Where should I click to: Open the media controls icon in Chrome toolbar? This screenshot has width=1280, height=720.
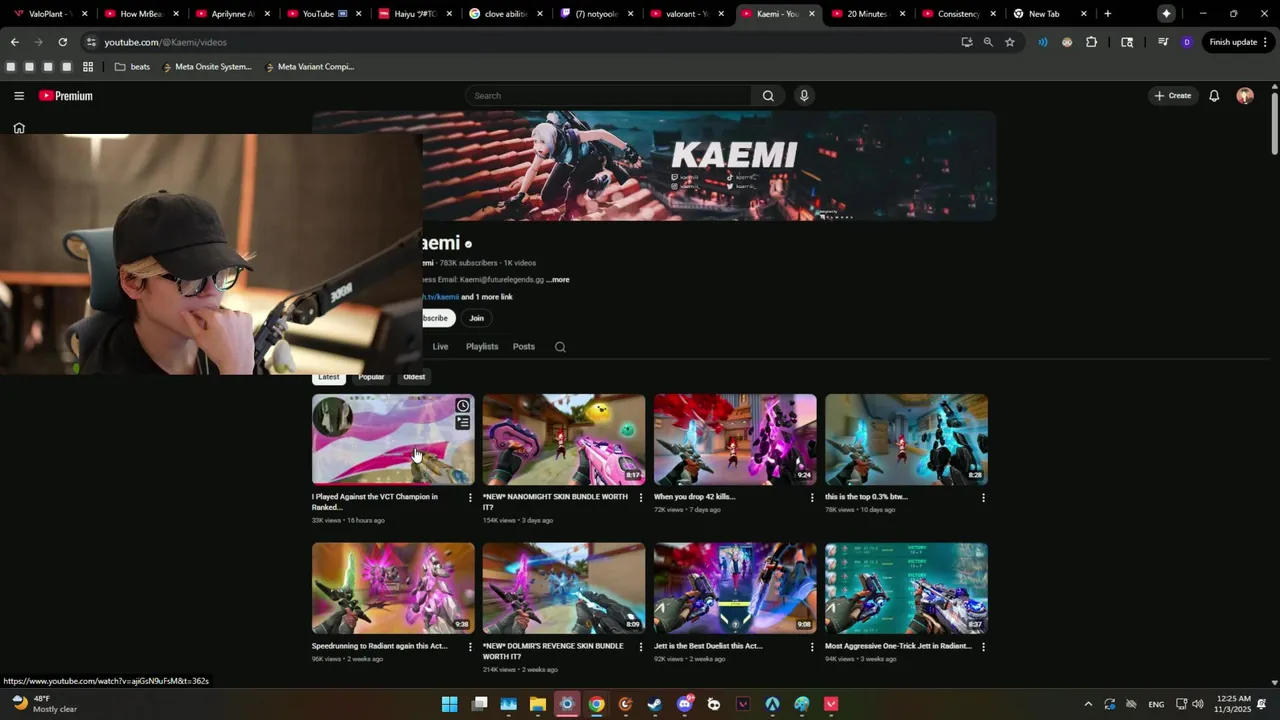pyautogui.click(x=1162, y=42)
